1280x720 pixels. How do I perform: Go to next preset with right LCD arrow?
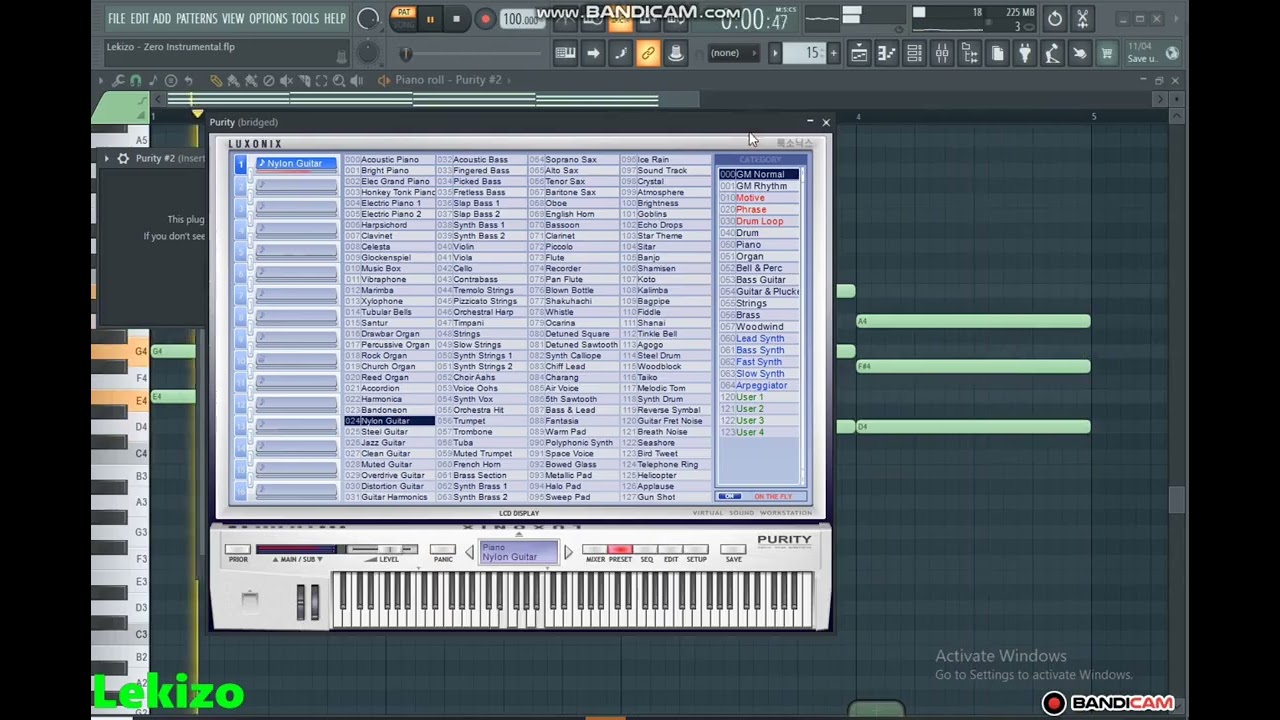(568, 552)
